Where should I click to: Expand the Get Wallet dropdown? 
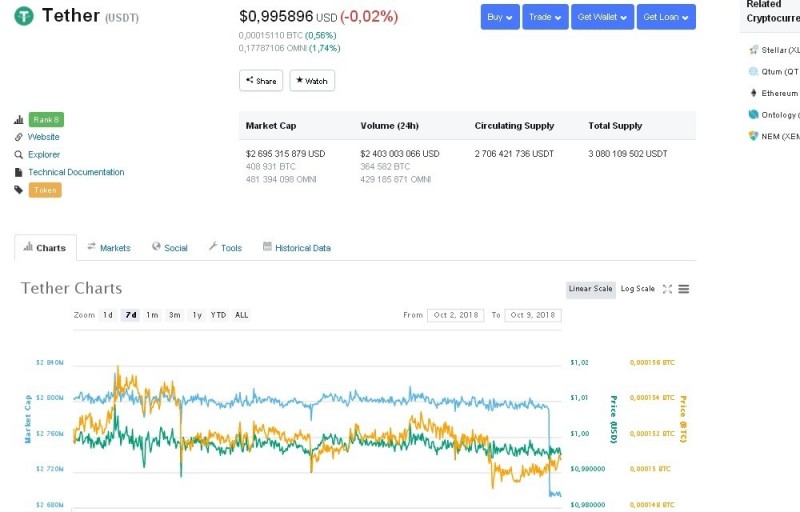(x=602, y=17)
